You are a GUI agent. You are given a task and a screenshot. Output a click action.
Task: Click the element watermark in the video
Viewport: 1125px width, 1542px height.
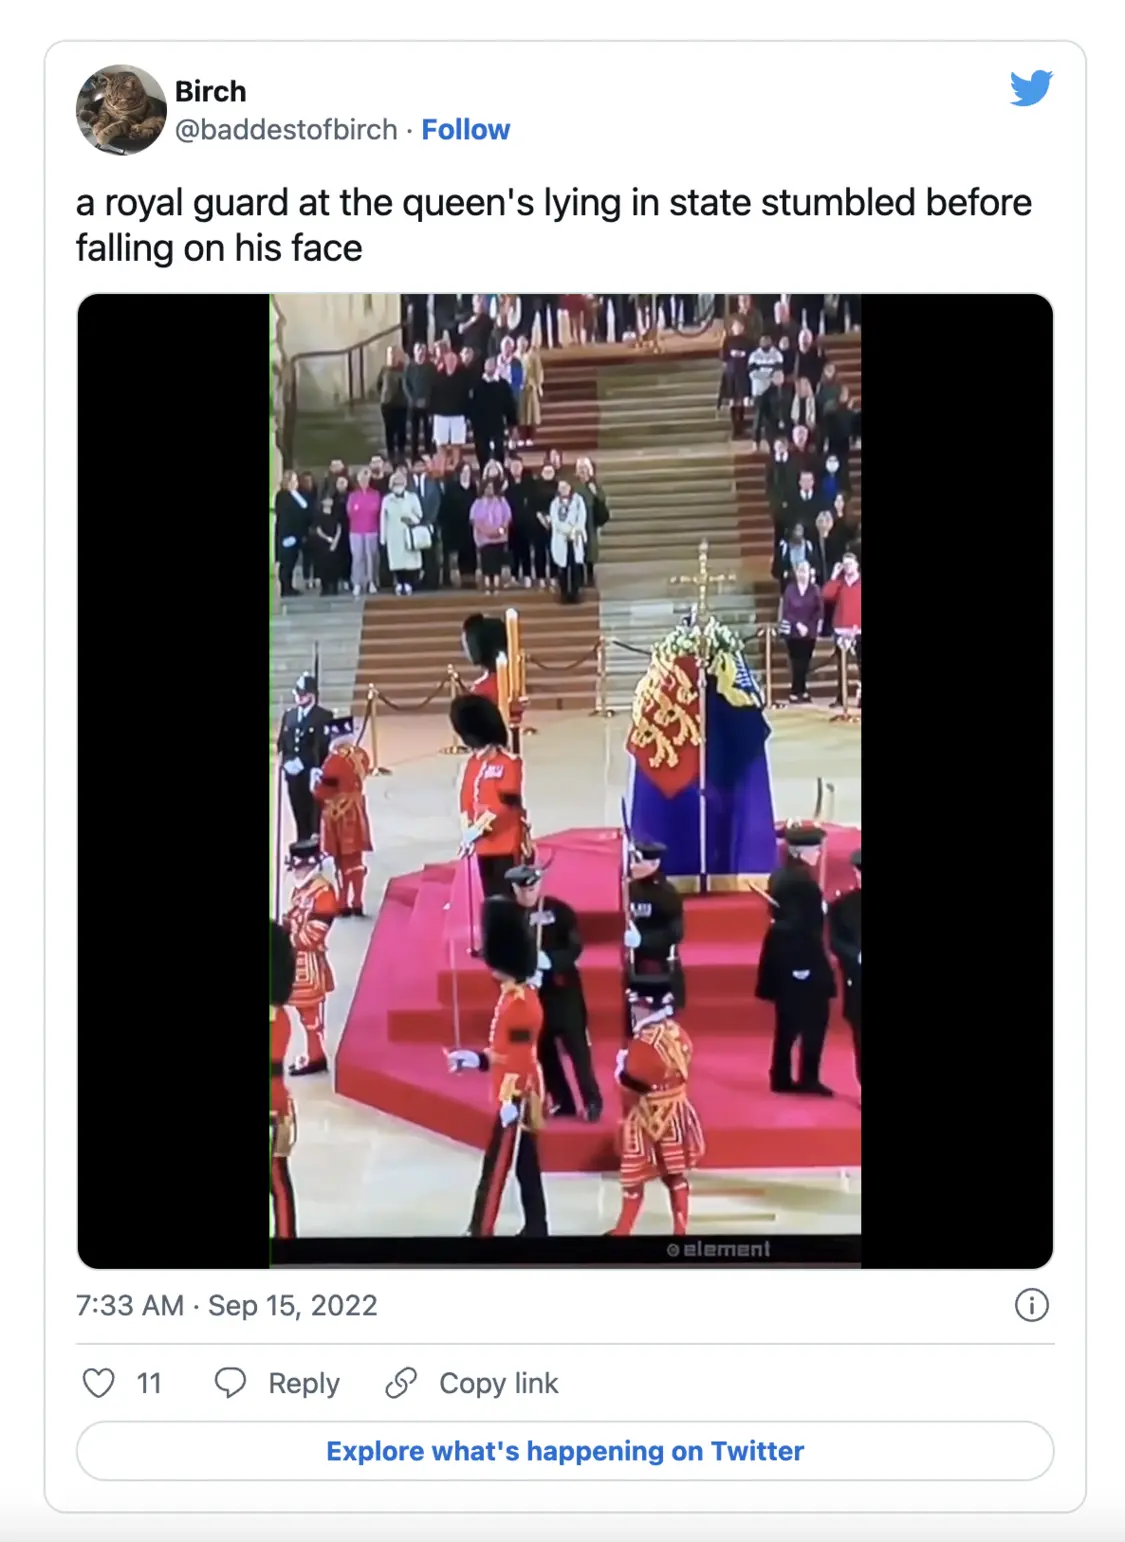point(719,1249)
